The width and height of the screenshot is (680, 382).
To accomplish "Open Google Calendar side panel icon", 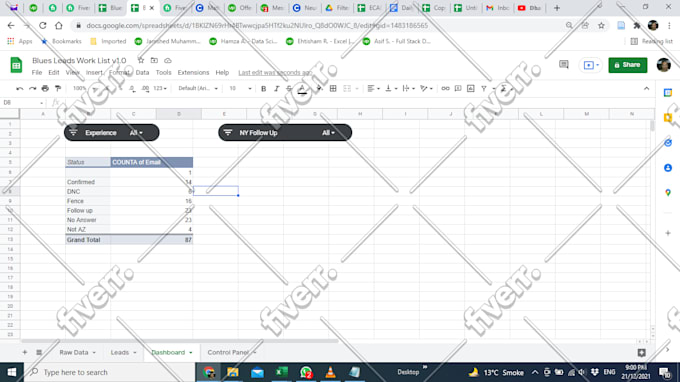I will coord(668,93).
